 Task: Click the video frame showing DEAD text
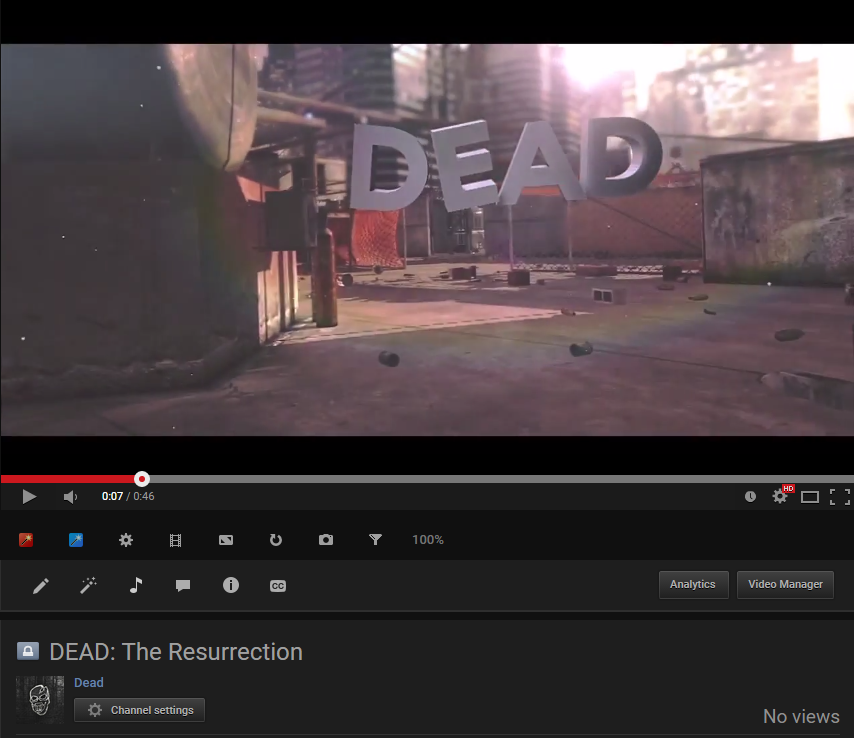click(427, 240)
